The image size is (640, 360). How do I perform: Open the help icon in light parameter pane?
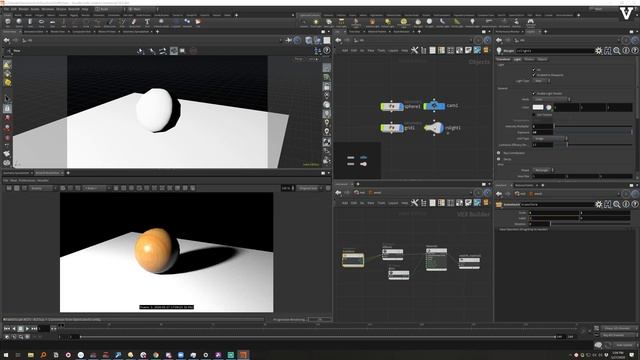[x=635, y=51]
